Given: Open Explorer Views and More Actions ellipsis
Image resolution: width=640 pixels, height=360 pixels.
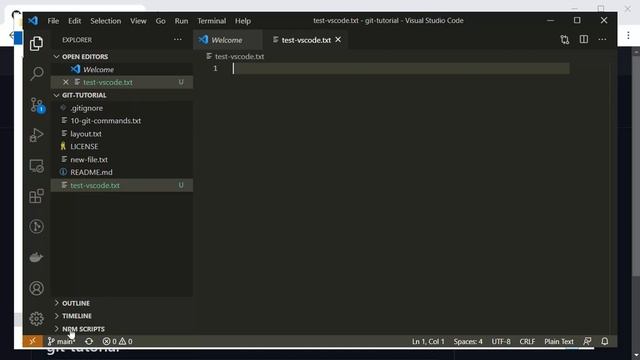Looking at the screenshot, I should pyautogui.click(x=178, y=40).
